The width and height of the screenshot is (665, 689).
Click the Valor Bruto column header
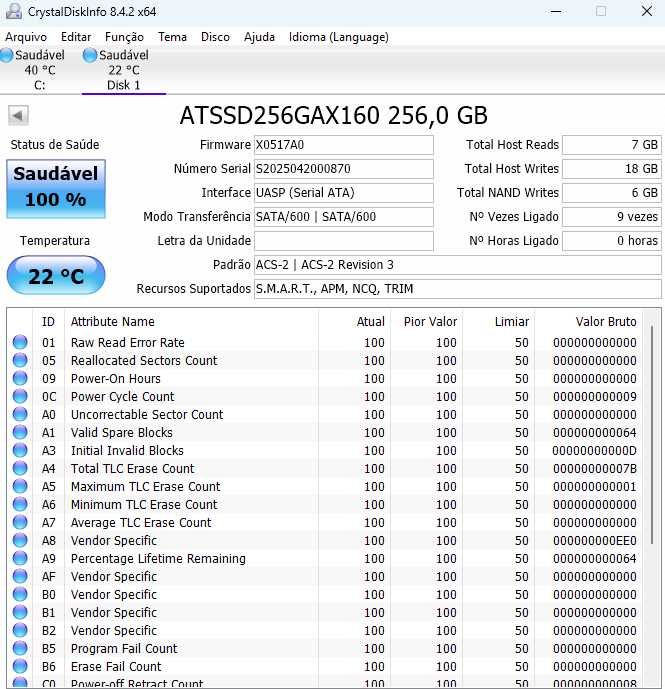coord(588,322)
